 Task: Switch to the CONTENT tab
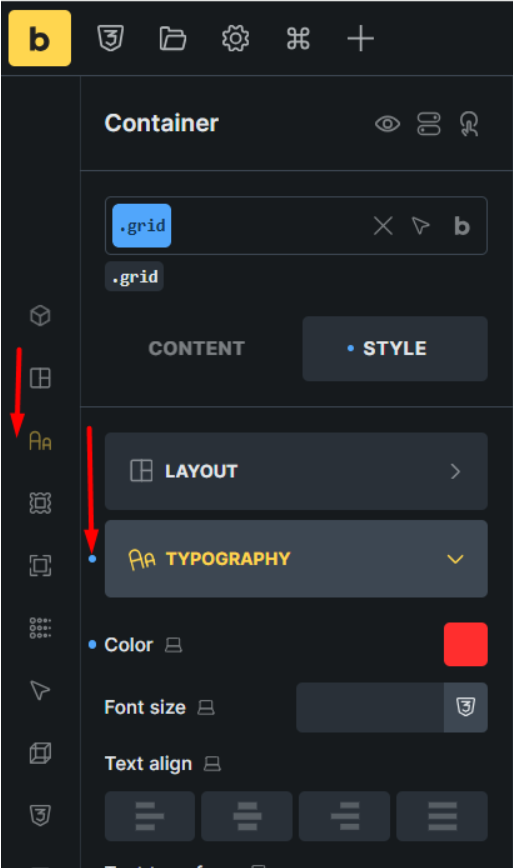pyautogui.click(x=196, y=348)
